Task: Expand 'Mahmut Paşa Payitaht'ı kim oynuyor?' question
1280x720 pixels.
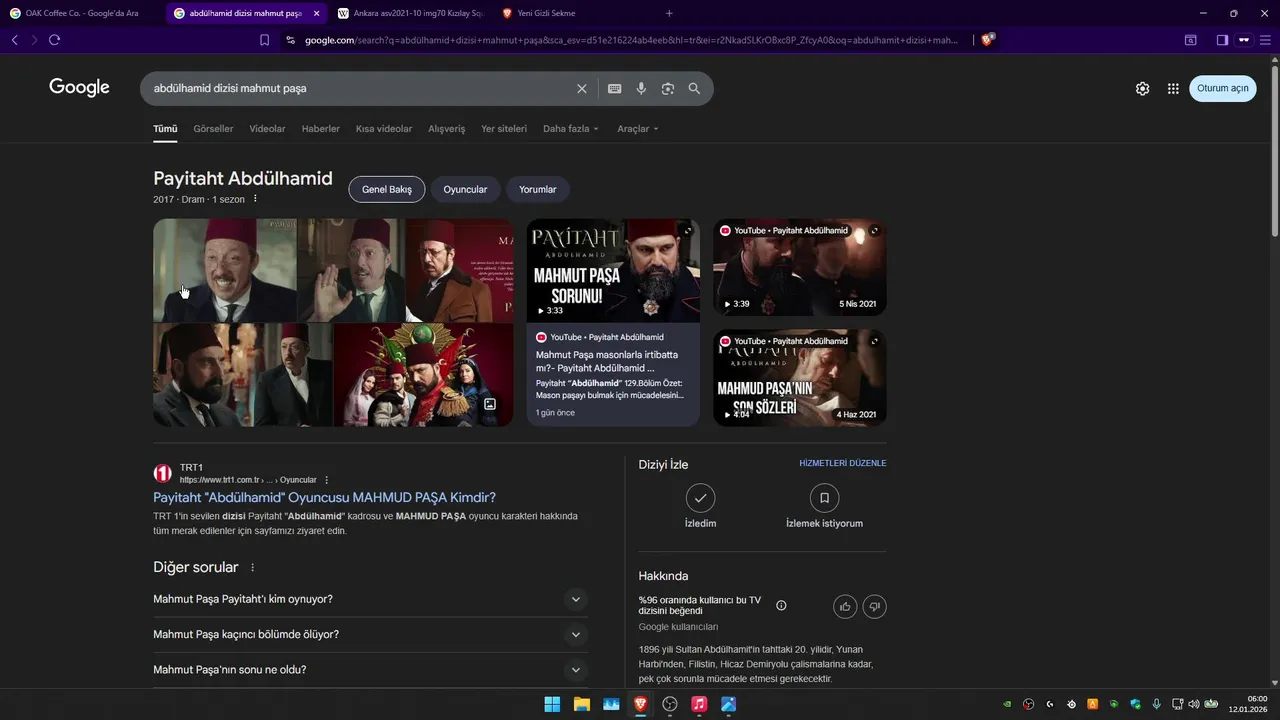Action: [x=370, y=599]
